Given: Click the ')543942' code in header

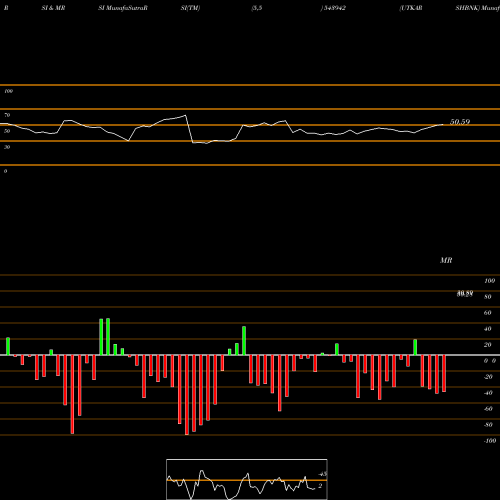Looking at the screenshot, I should coord(333,8).
